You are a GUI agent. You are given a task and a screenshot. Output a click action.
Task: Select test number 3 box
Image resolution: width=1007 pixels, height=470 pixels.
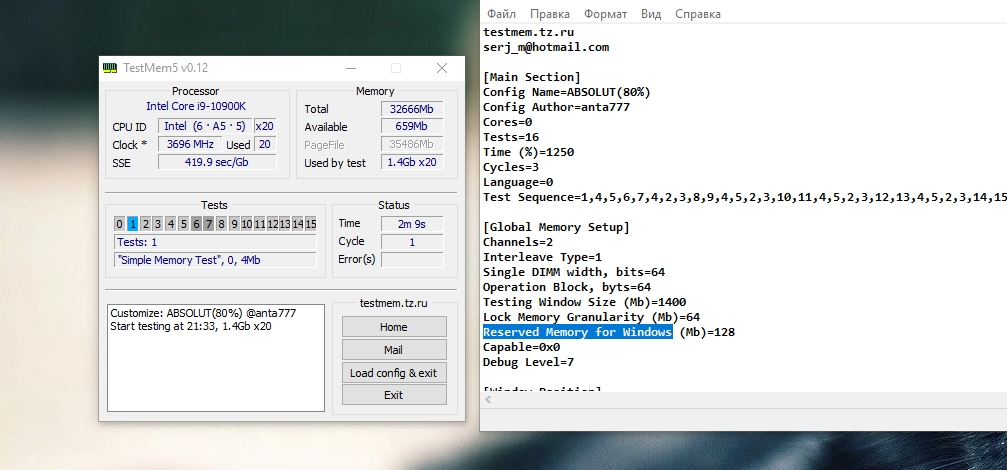(x=158, y=223)
